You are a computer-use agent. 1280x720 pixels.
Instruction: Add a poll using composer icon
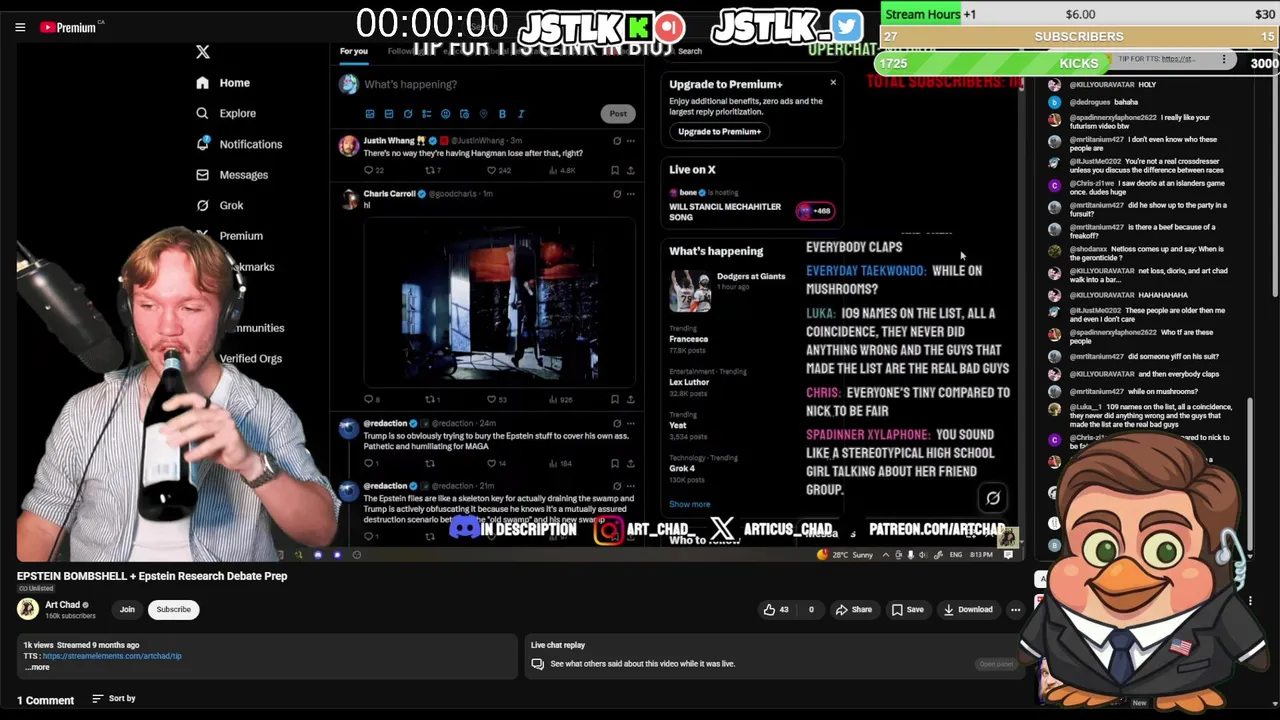426,114
